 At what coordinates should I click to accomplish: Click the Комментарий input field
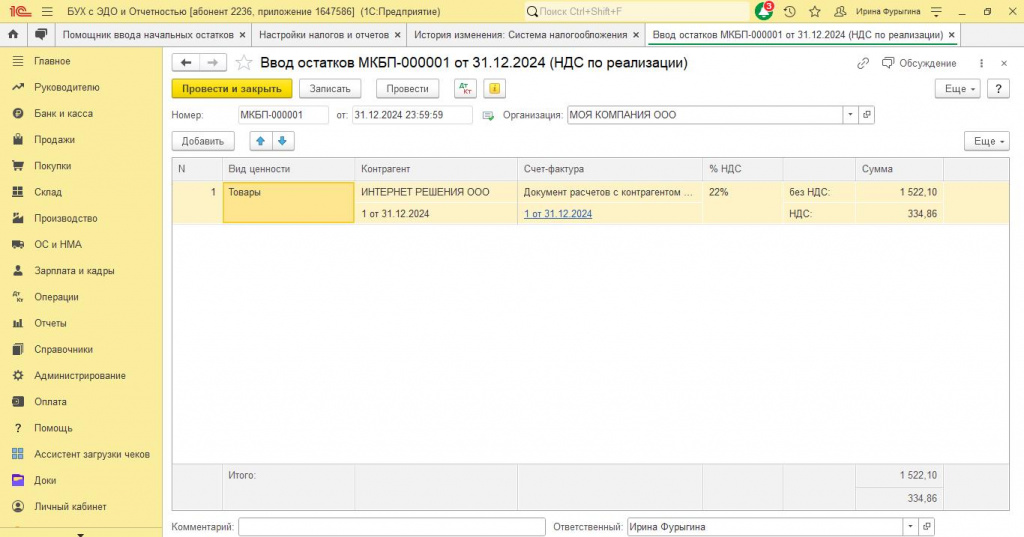(392, 527)
